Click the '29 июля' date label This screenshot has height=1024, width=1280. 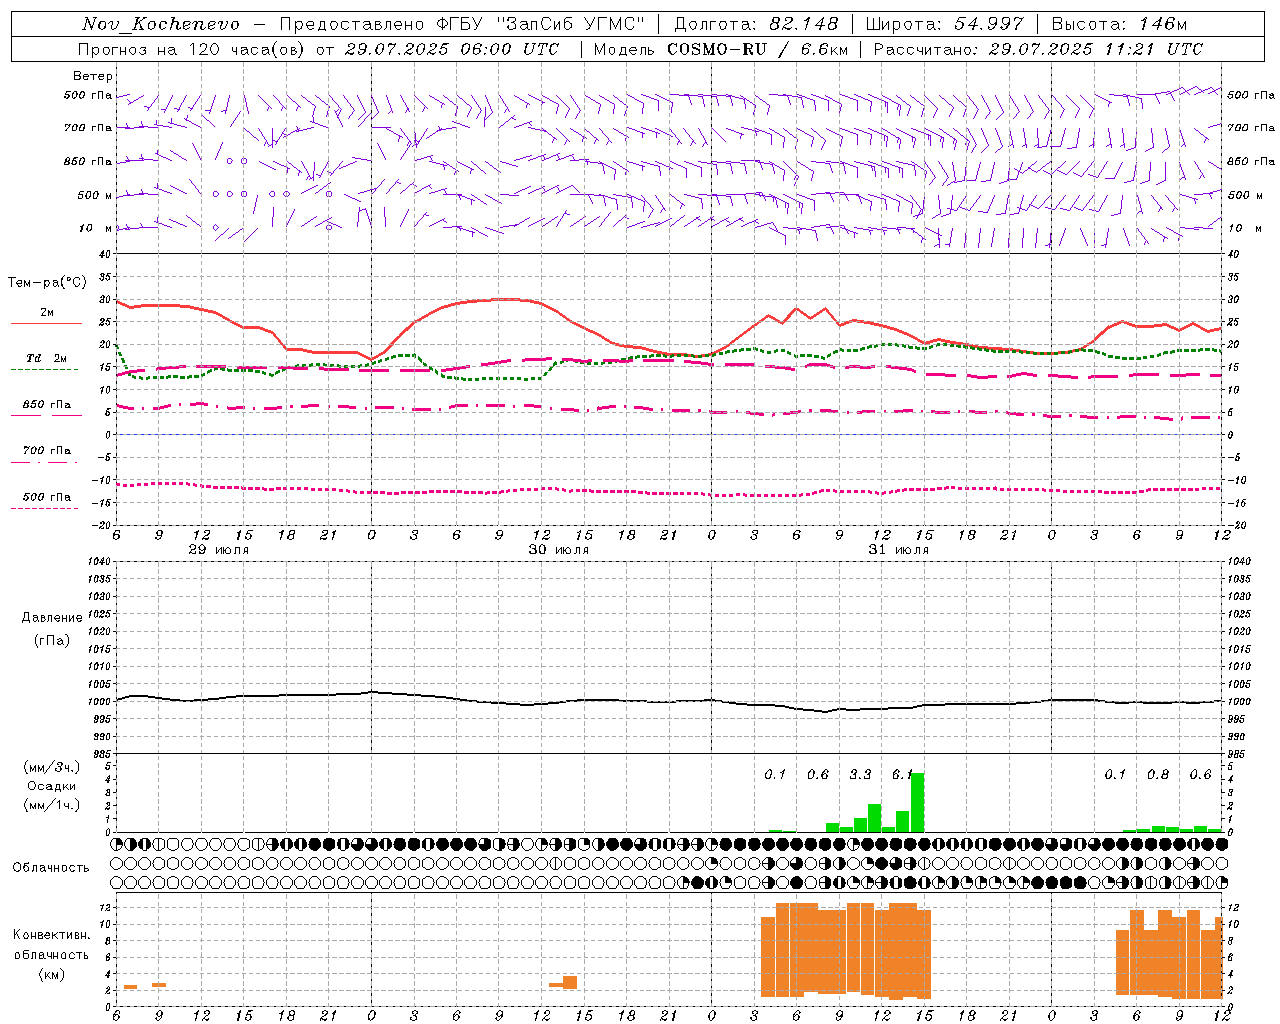tap(219, 550)
